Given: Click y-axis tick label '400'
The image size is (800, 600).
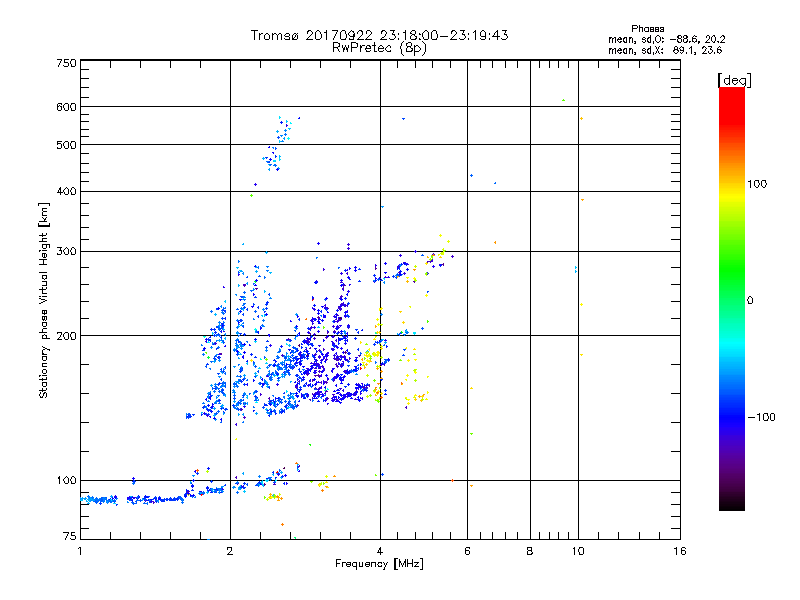Looking at the screenshot, I should (66, 192).
